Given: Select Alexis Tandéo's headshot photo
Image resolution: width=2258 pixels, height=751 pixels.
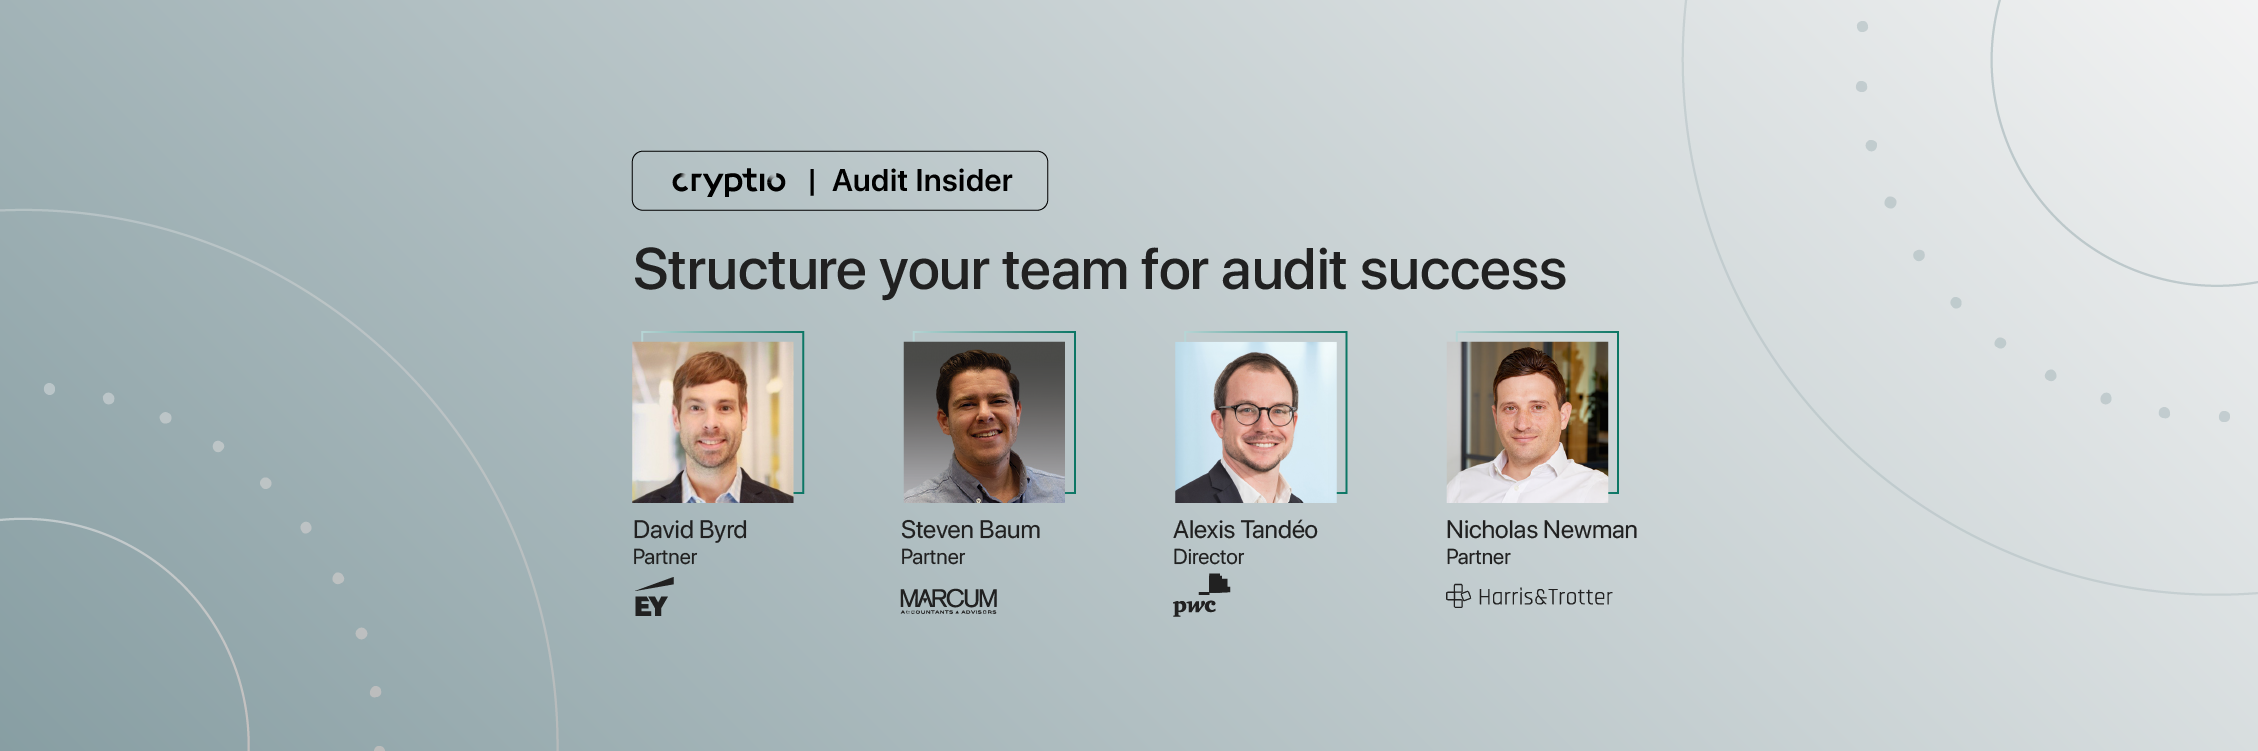Looking at the screenshot, I should pyautogui.click(x=1256, y=422).
